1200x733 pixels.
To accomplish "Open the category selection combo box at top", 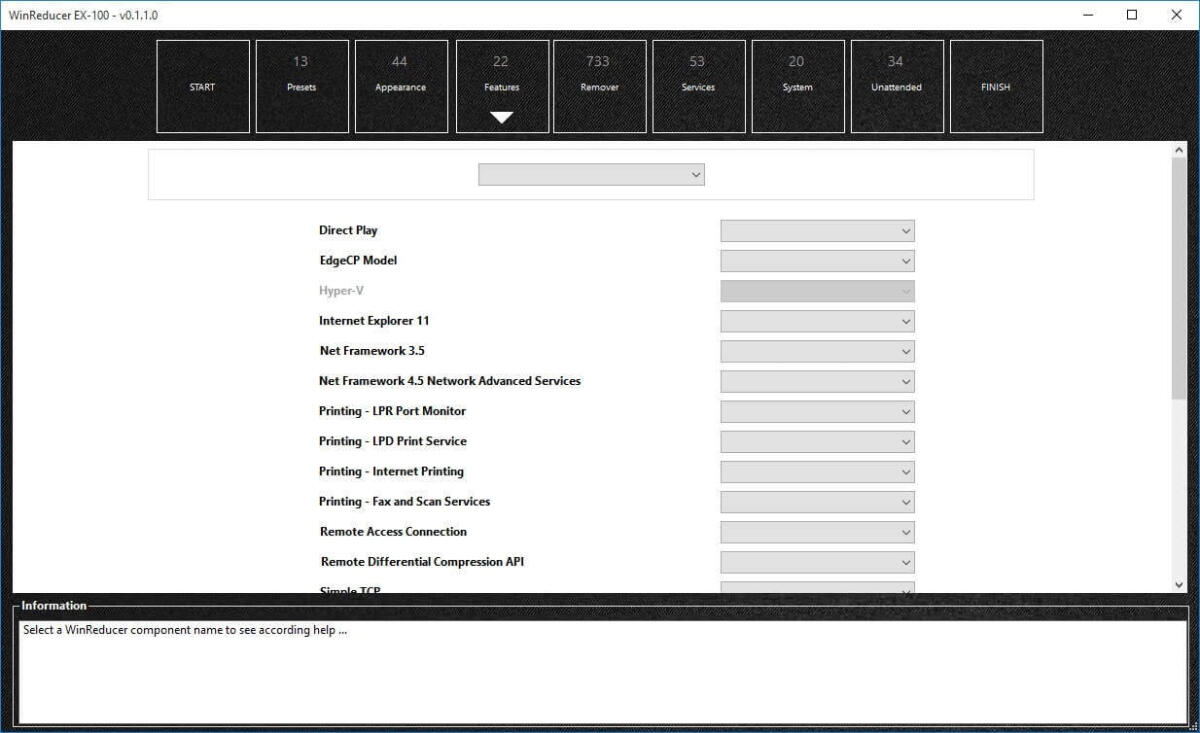I will pos(591,173).
